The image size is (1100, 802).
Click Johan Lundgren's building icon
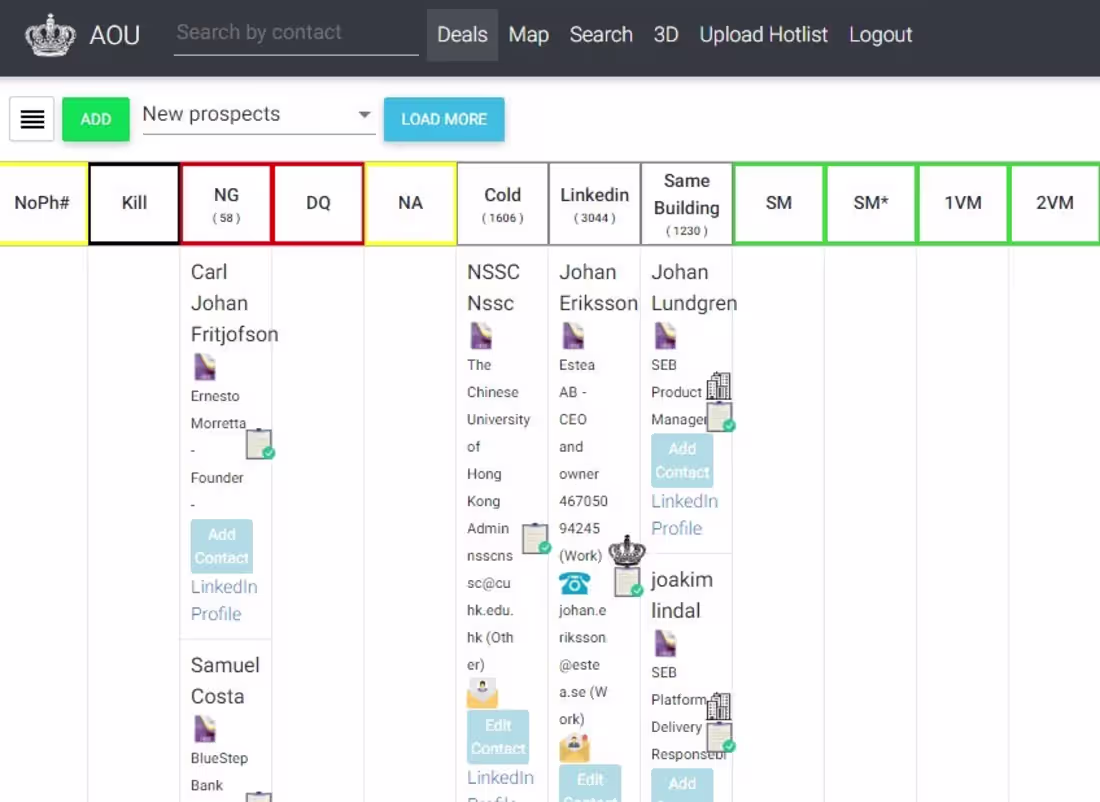718,386
